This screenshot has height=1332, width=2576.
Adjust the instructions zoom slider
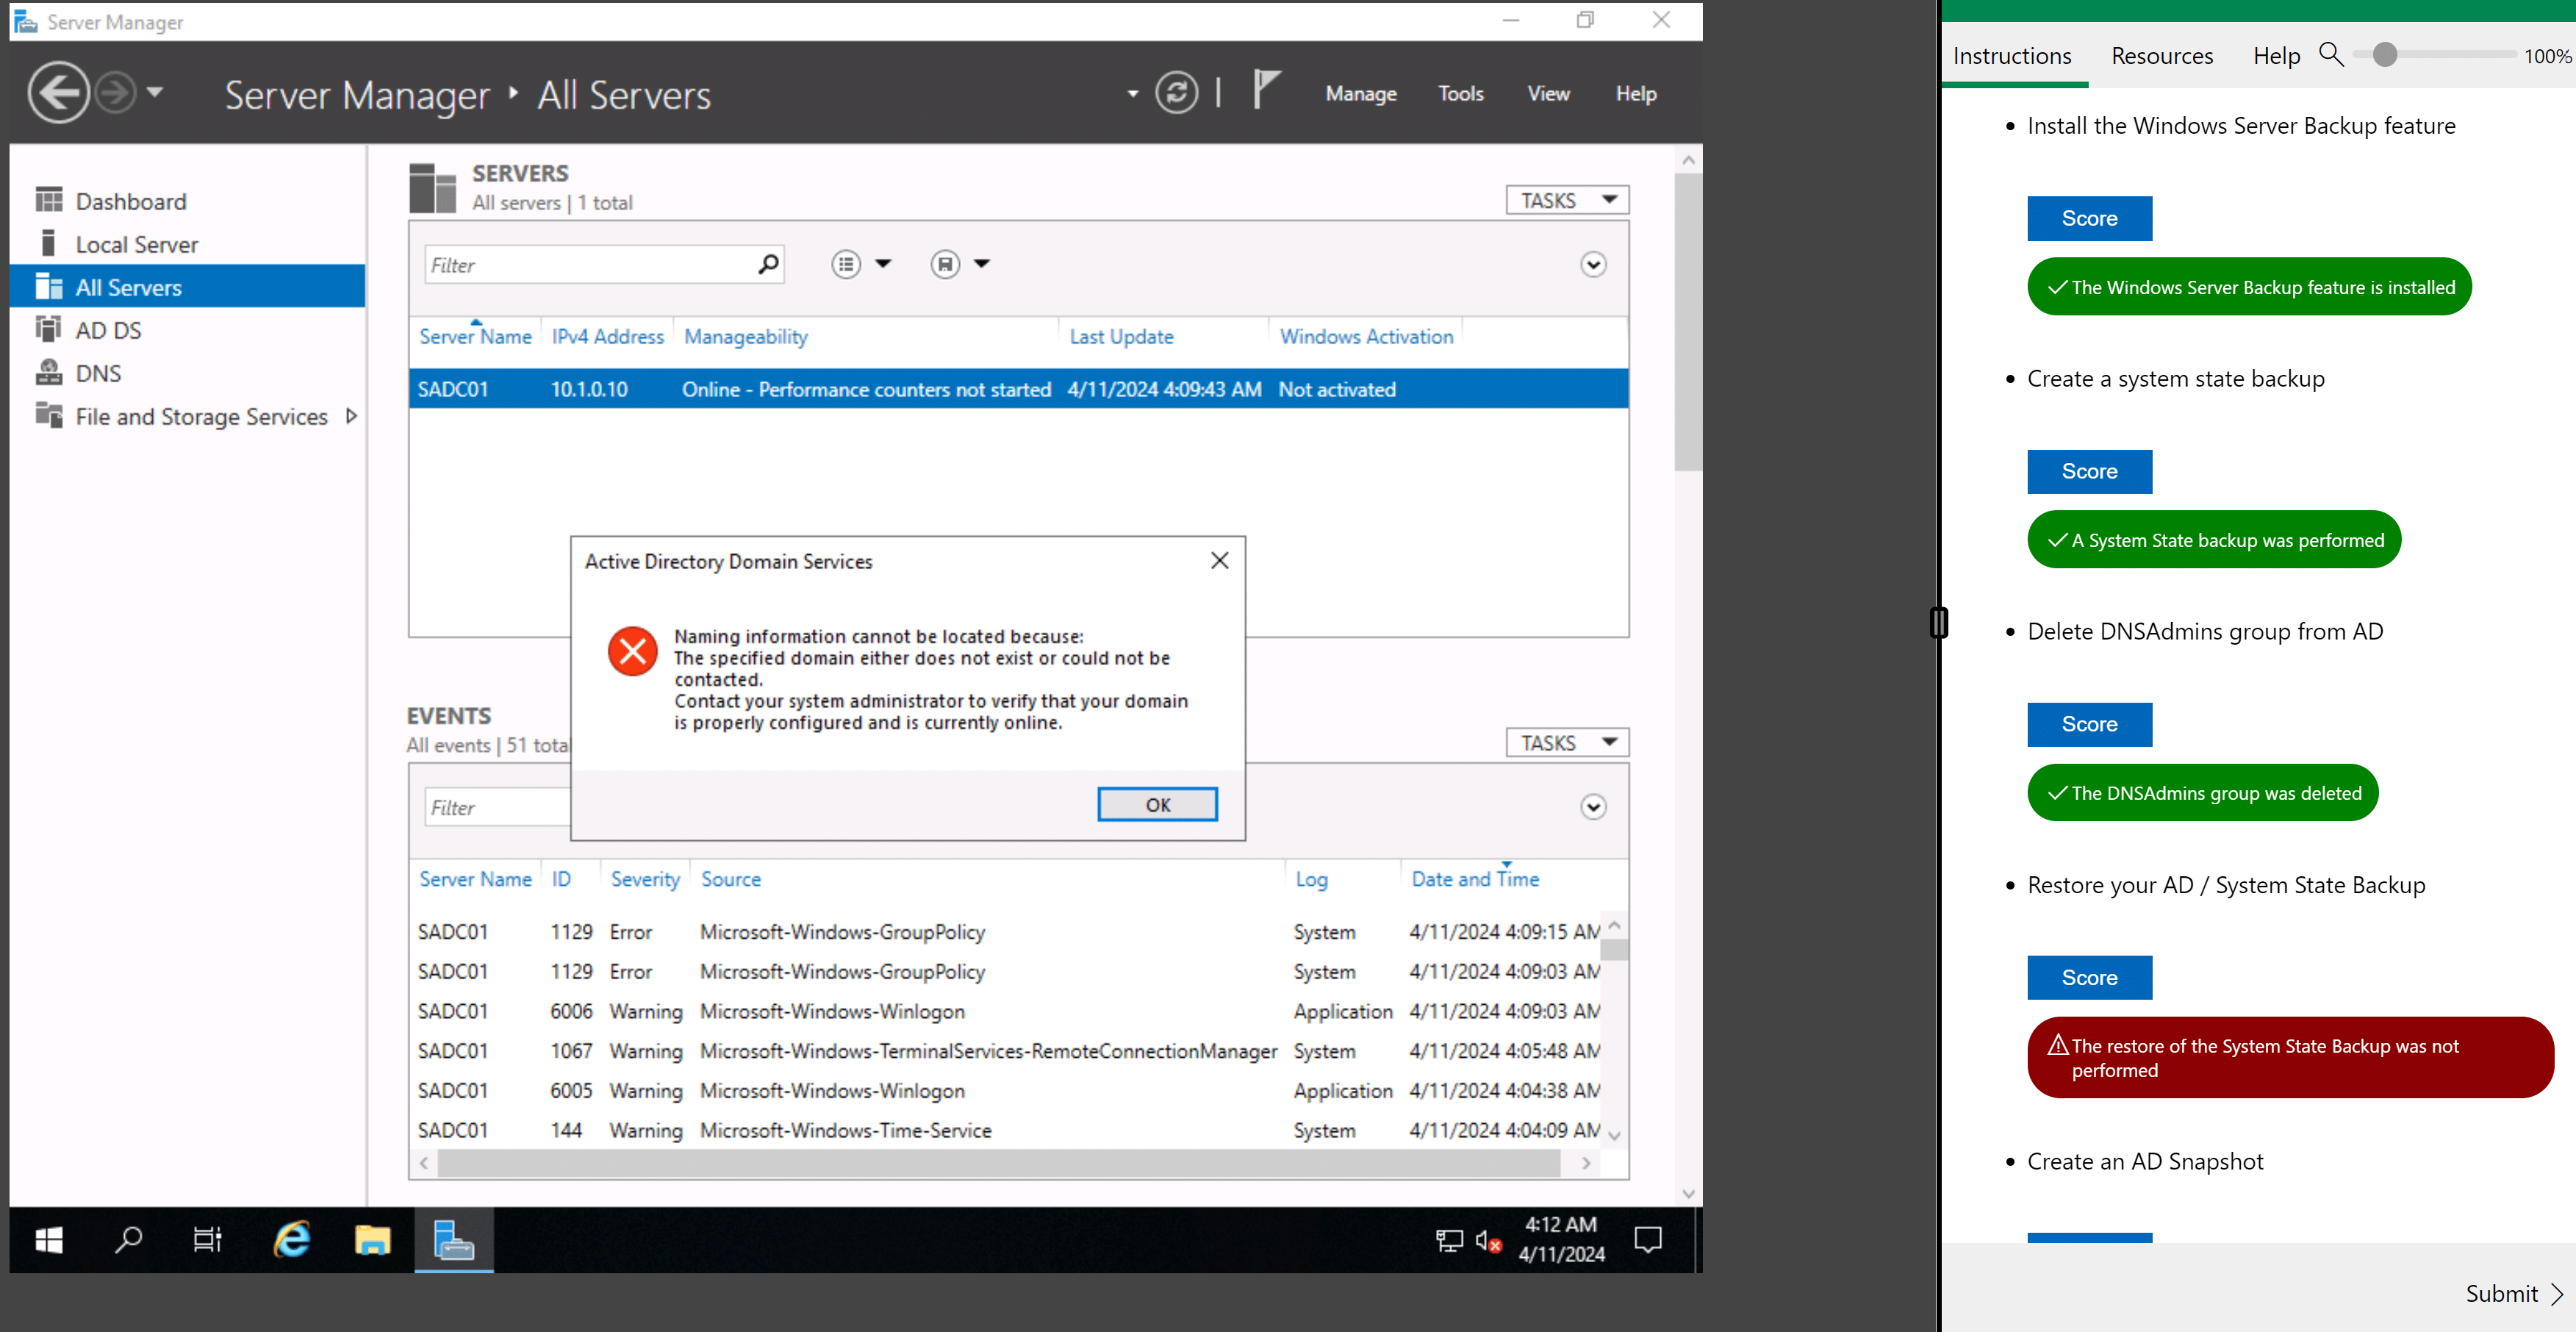(x=2384, y=55)
